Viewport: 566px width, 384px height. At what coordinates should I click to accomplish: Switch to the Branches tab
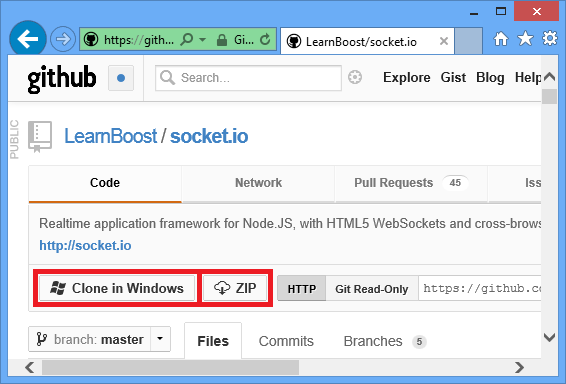[385, 341]
